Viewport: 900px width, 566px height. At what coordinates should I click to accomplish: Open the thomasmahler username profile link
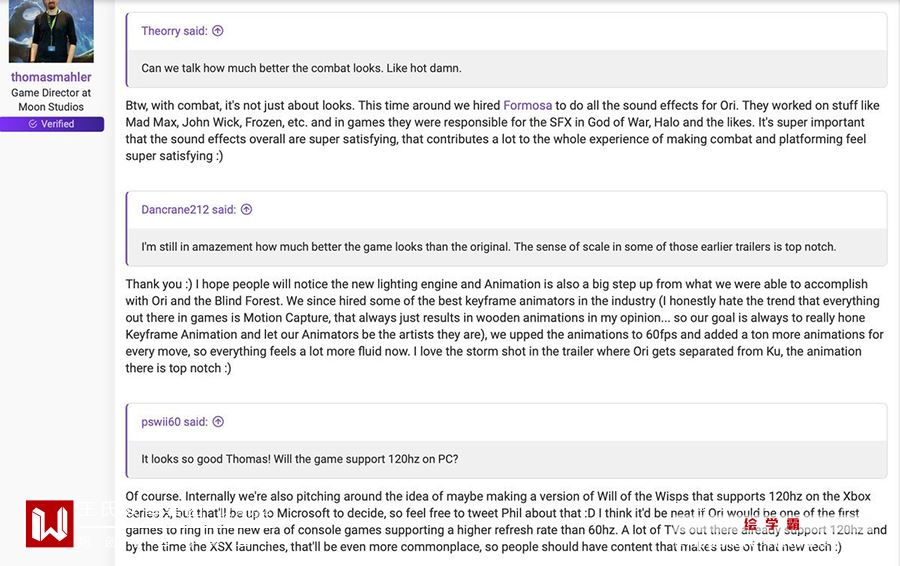click(x=51, y=77)
